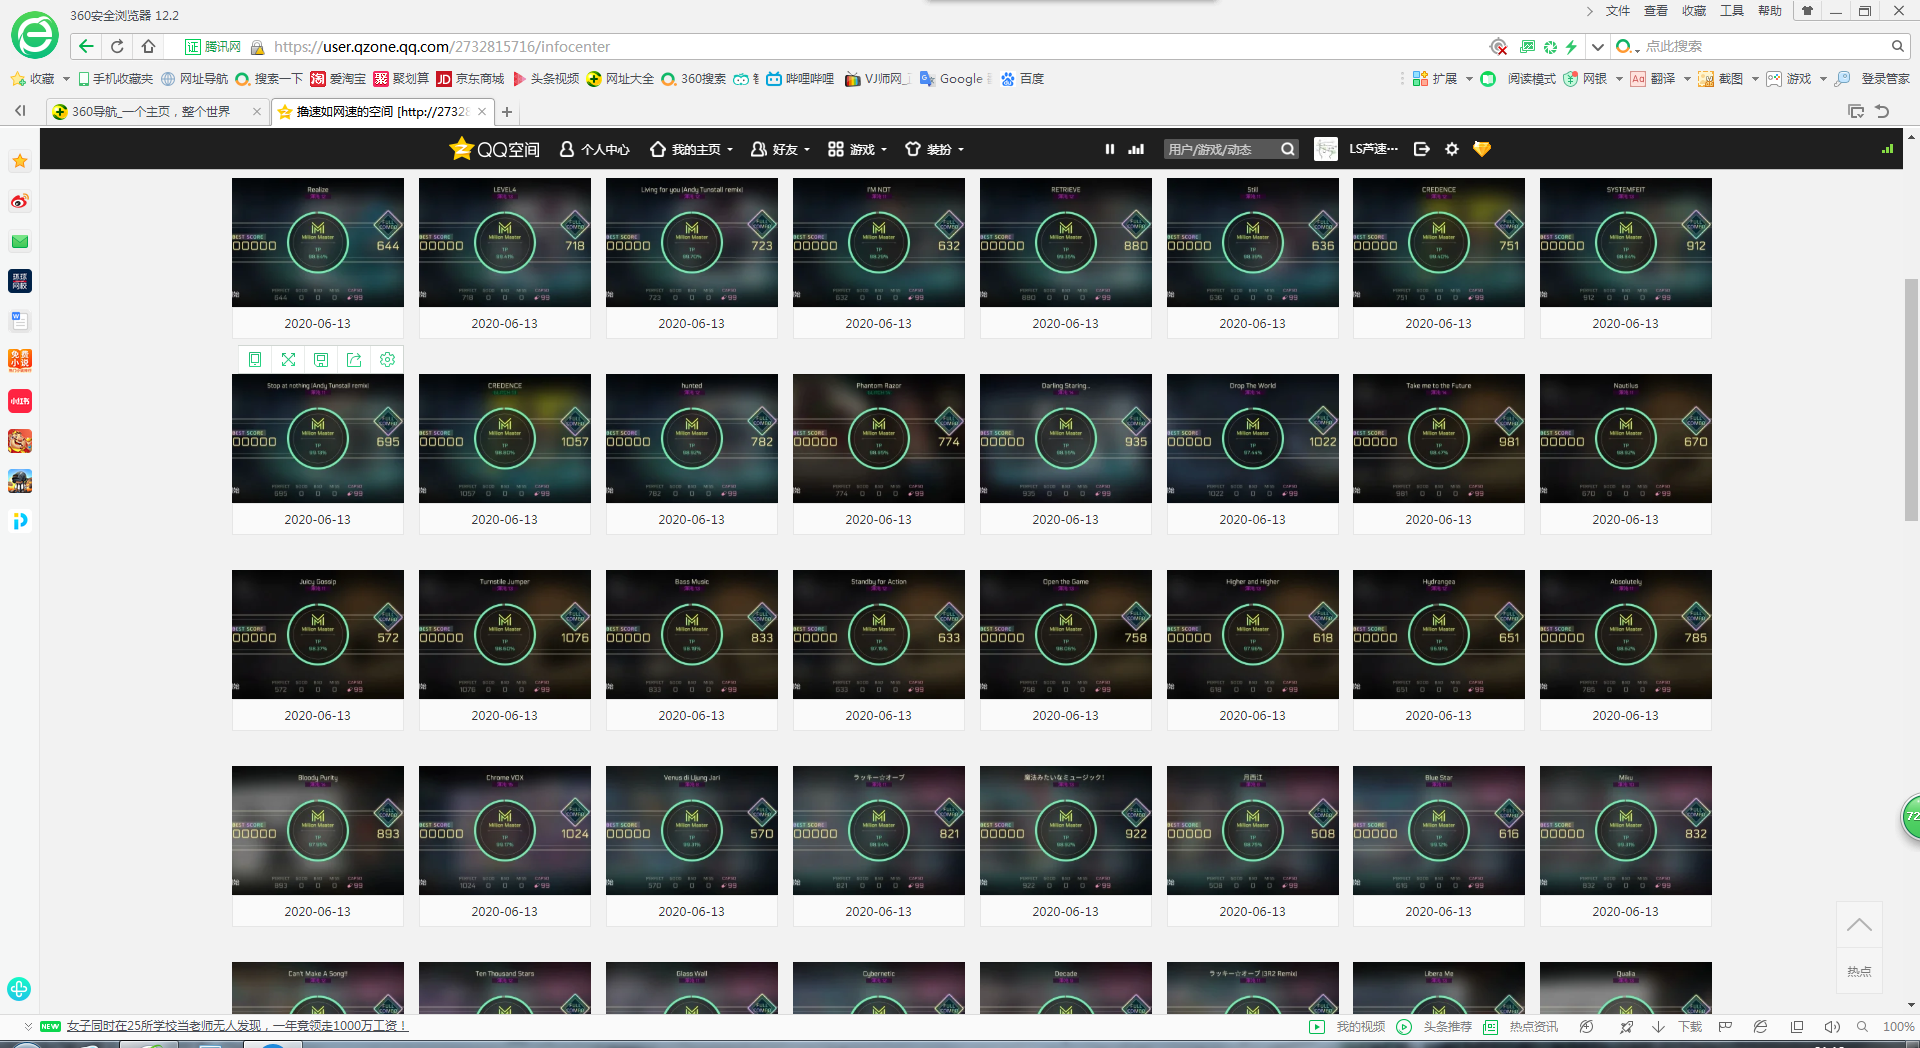This screenshot has height=1048, width=1920.
Task: Expand the 翻译 translate dropdown arrow
Action: [1687, 79]
